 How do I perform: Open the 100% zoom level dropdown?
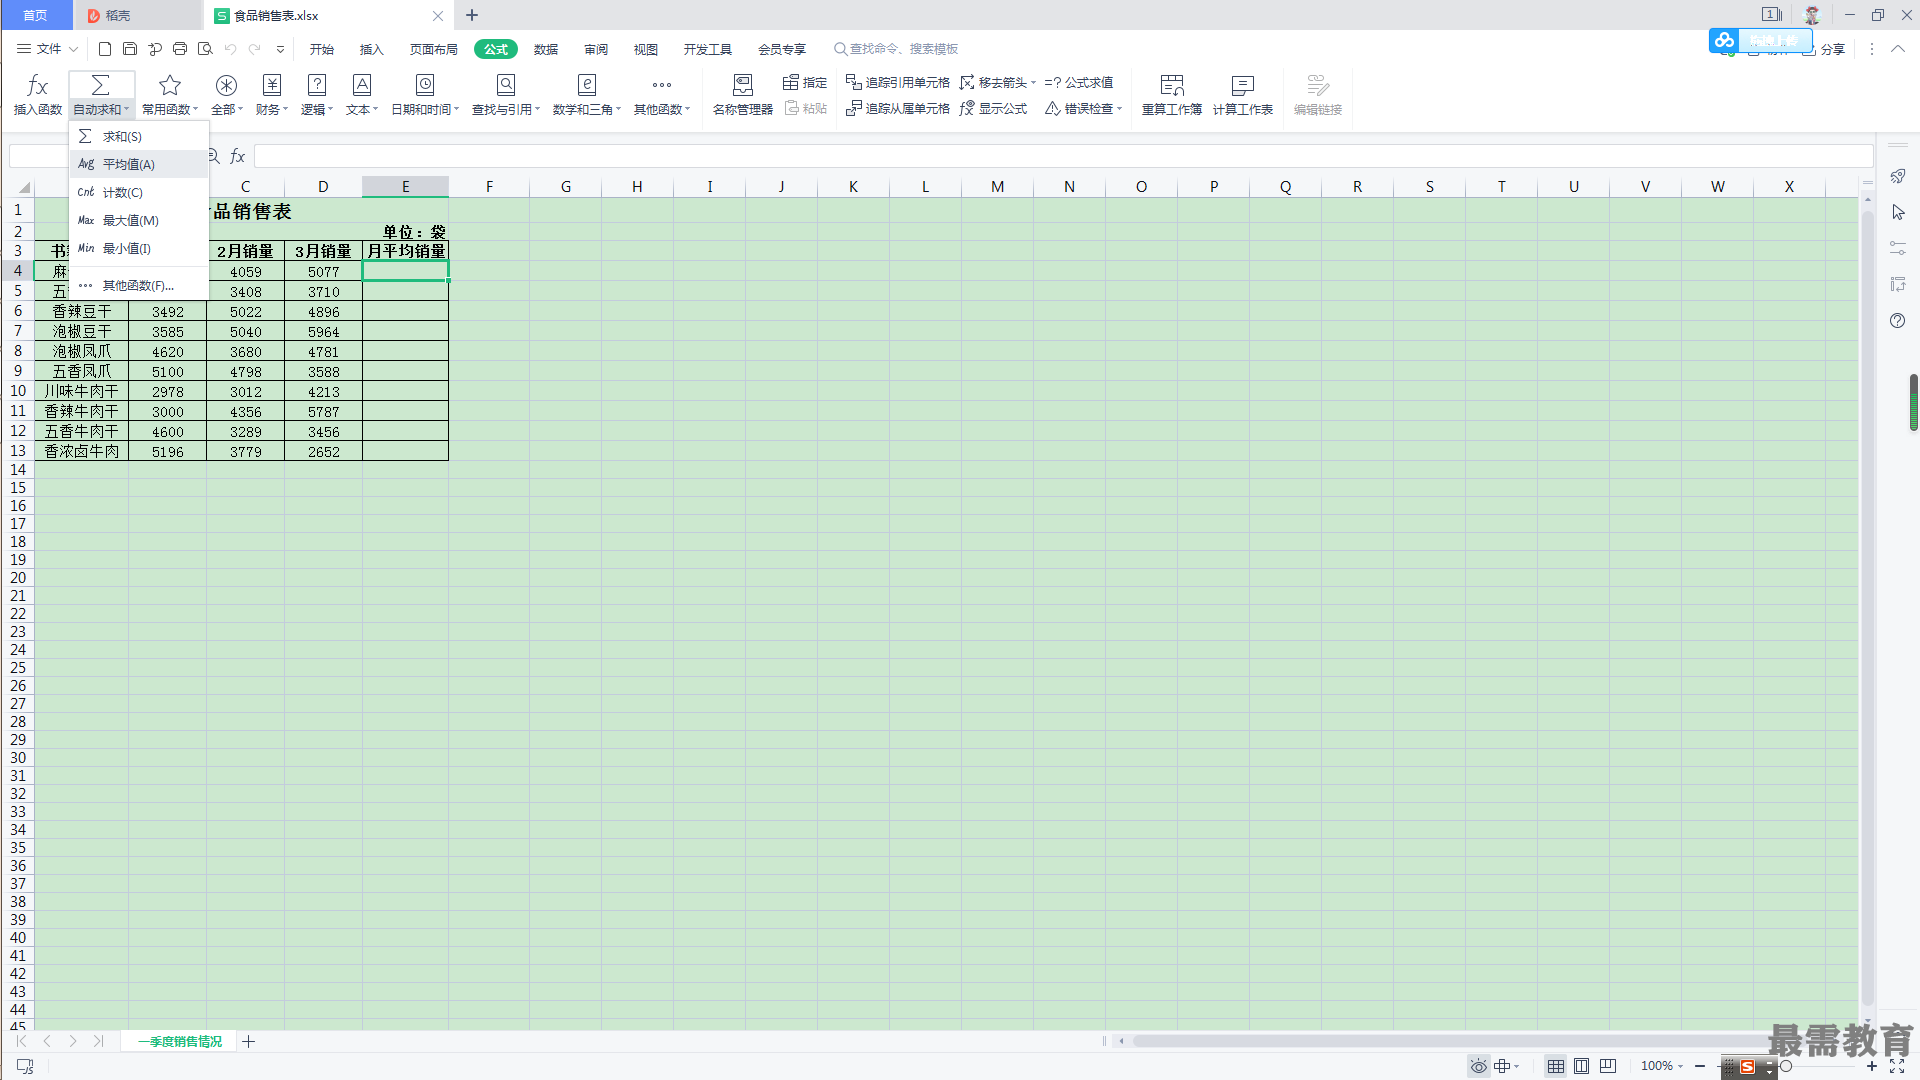click(1662, 1066)
